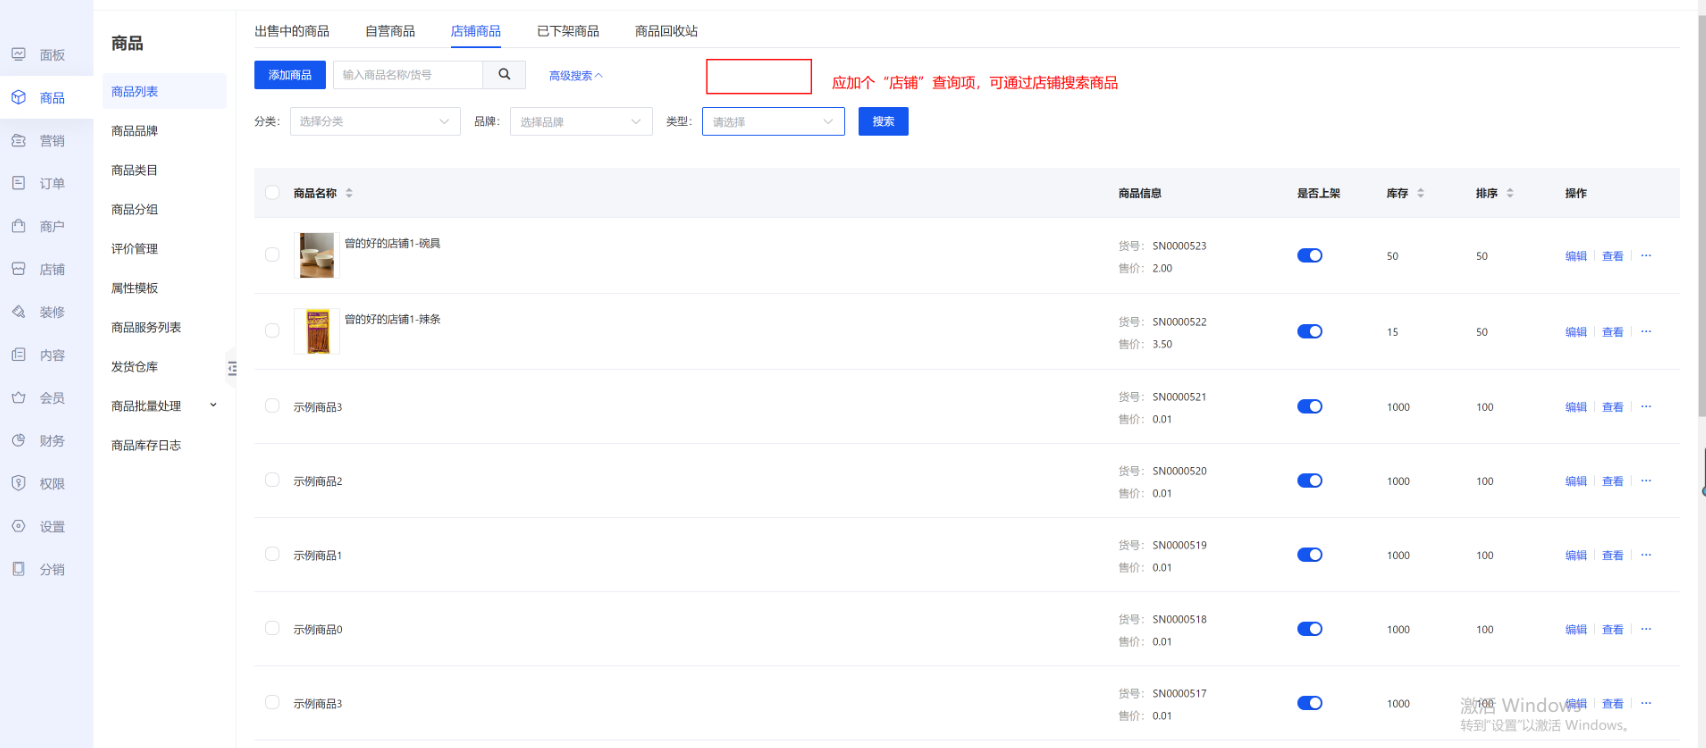
Task: Open 发货仓库 in the submenu
Action: [x=134, y=367]
